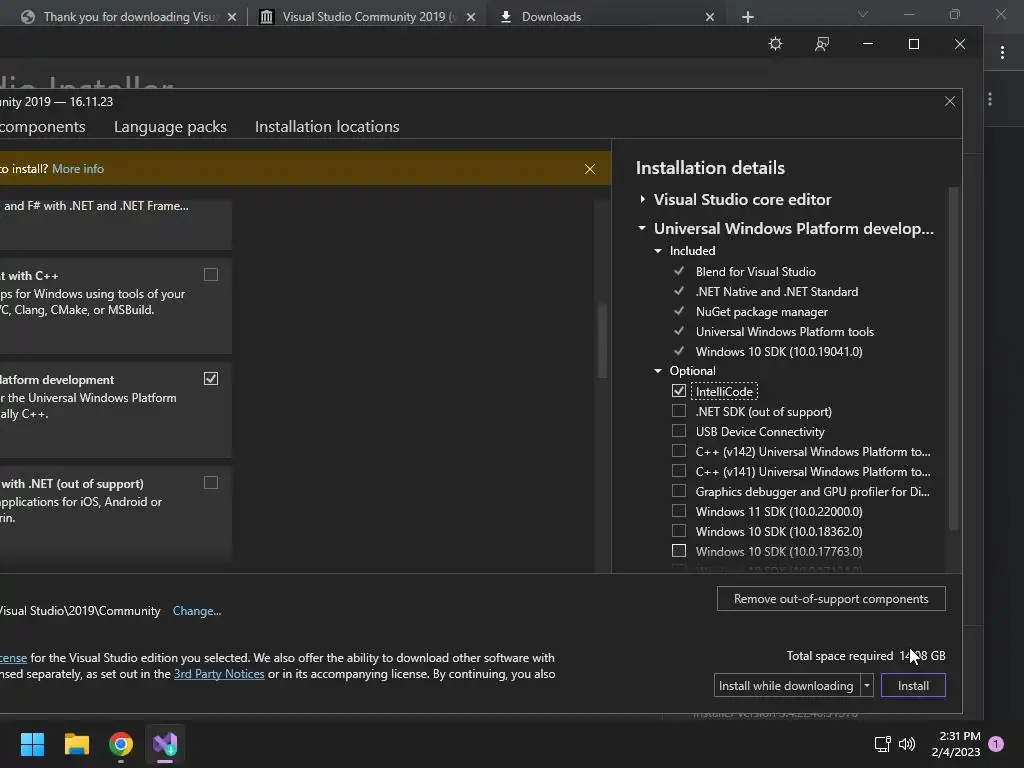This screenshot has height=768, width=1024.
Task: Collapse the Optional components list
Action: (658, 371)
